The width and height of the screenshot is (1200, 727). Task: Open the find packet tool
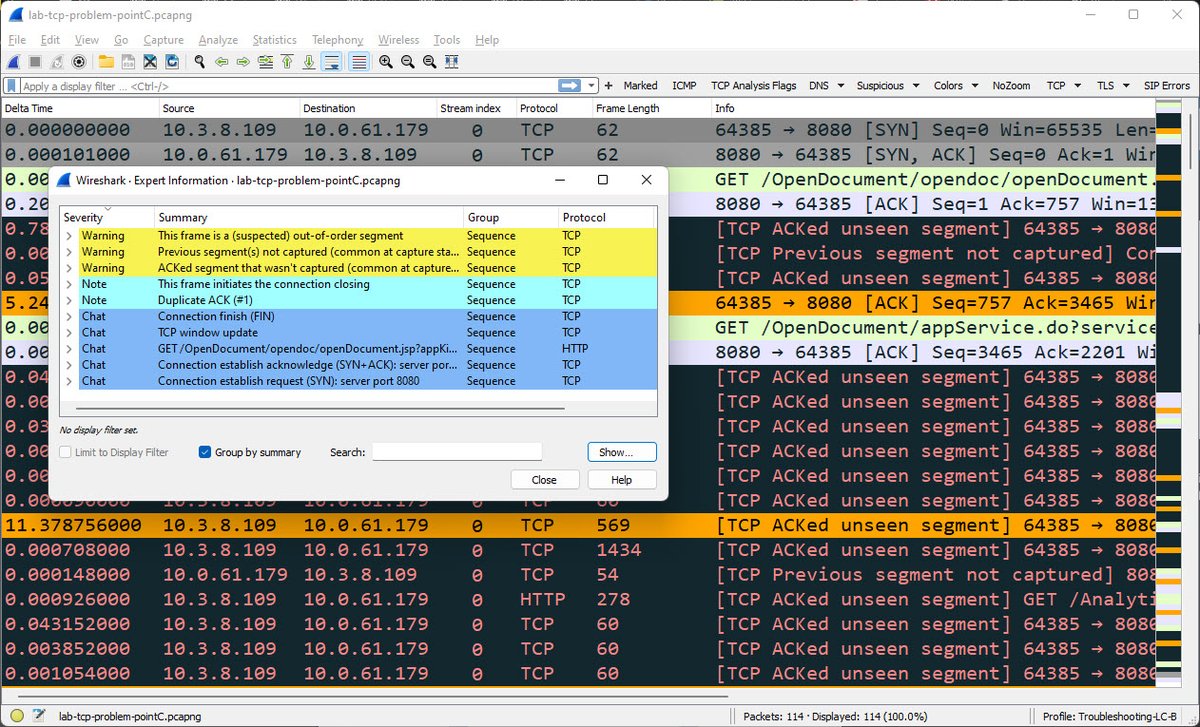tap(197, 62)
